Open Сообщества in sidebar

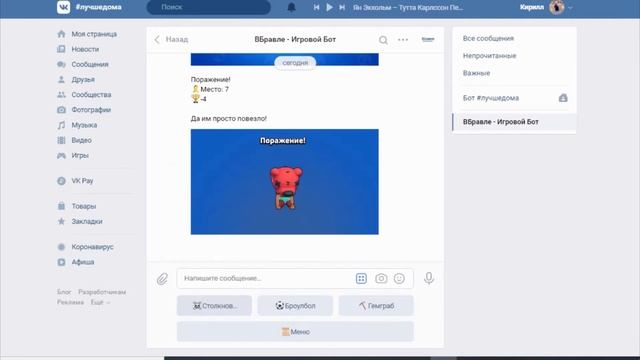coord(91,94)
